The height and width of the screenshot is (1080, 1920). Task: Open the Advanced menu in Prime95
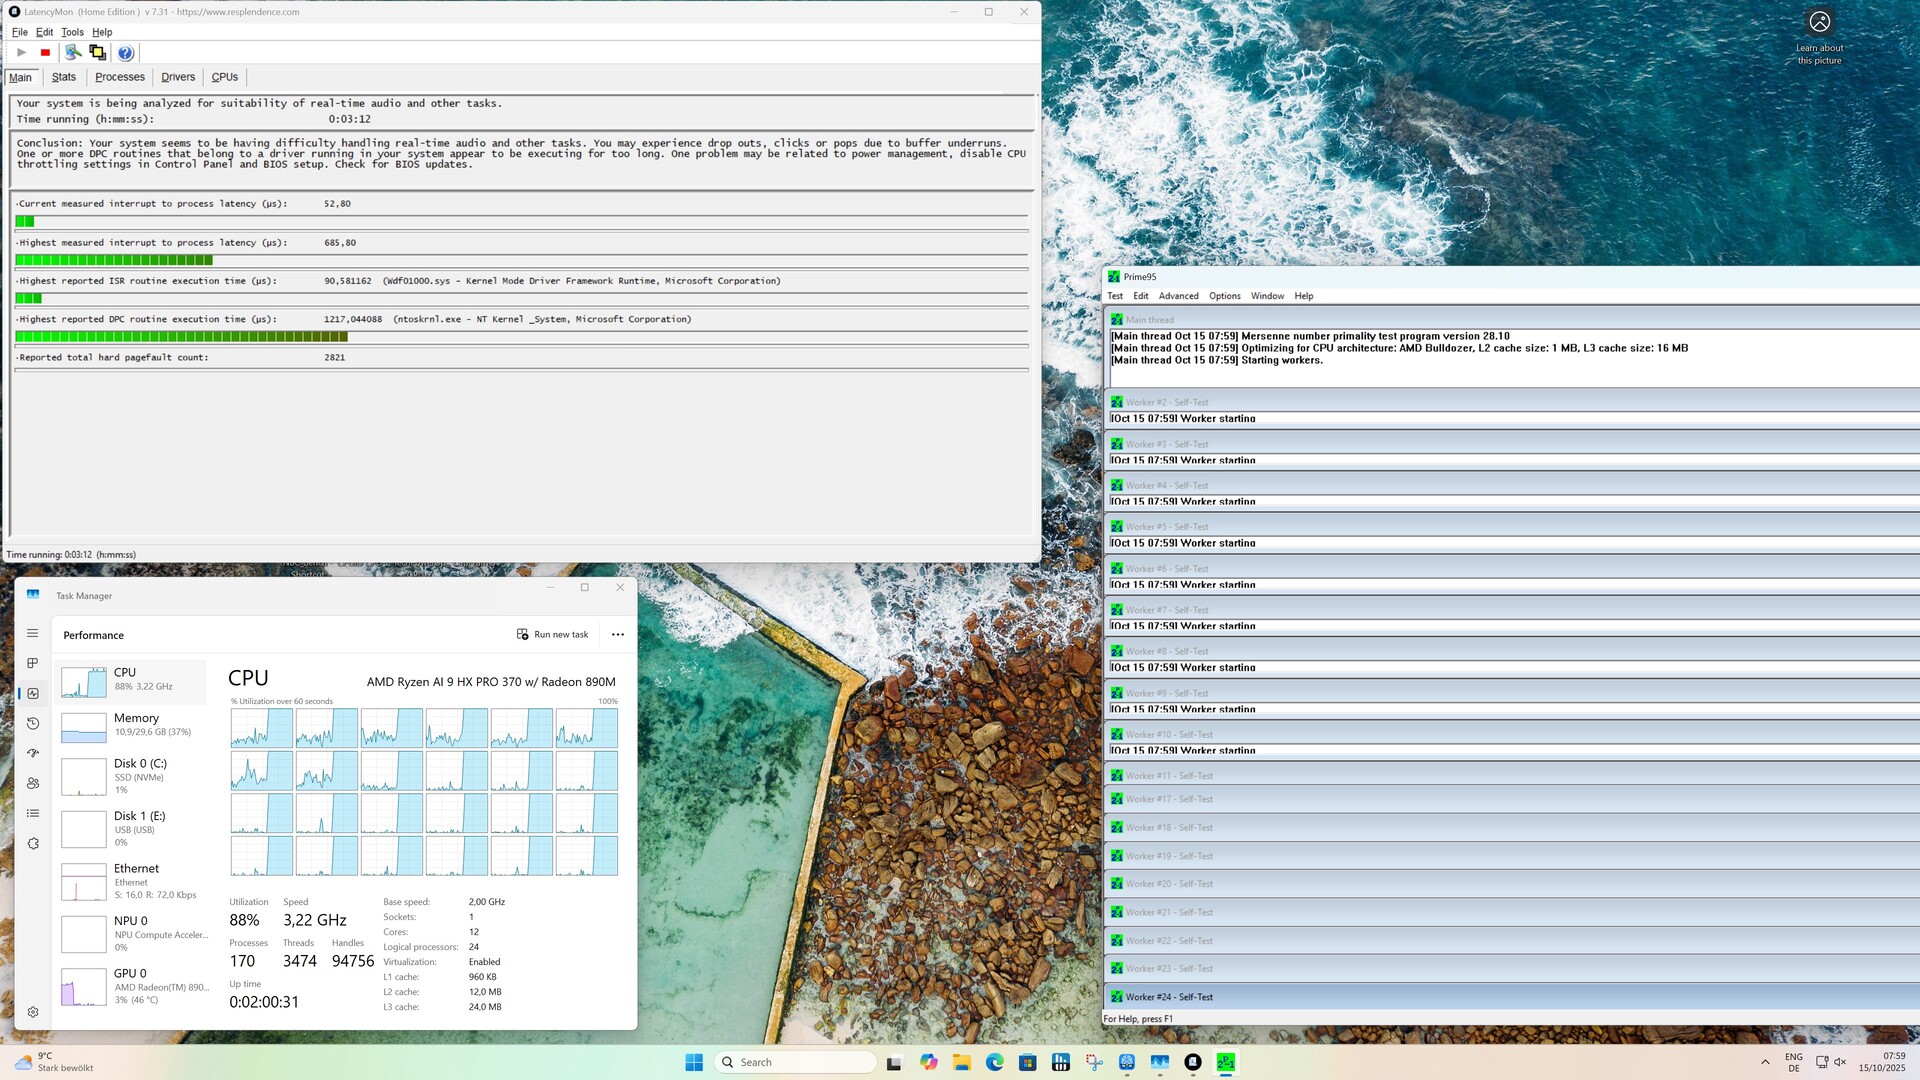tap(1178, 296)
